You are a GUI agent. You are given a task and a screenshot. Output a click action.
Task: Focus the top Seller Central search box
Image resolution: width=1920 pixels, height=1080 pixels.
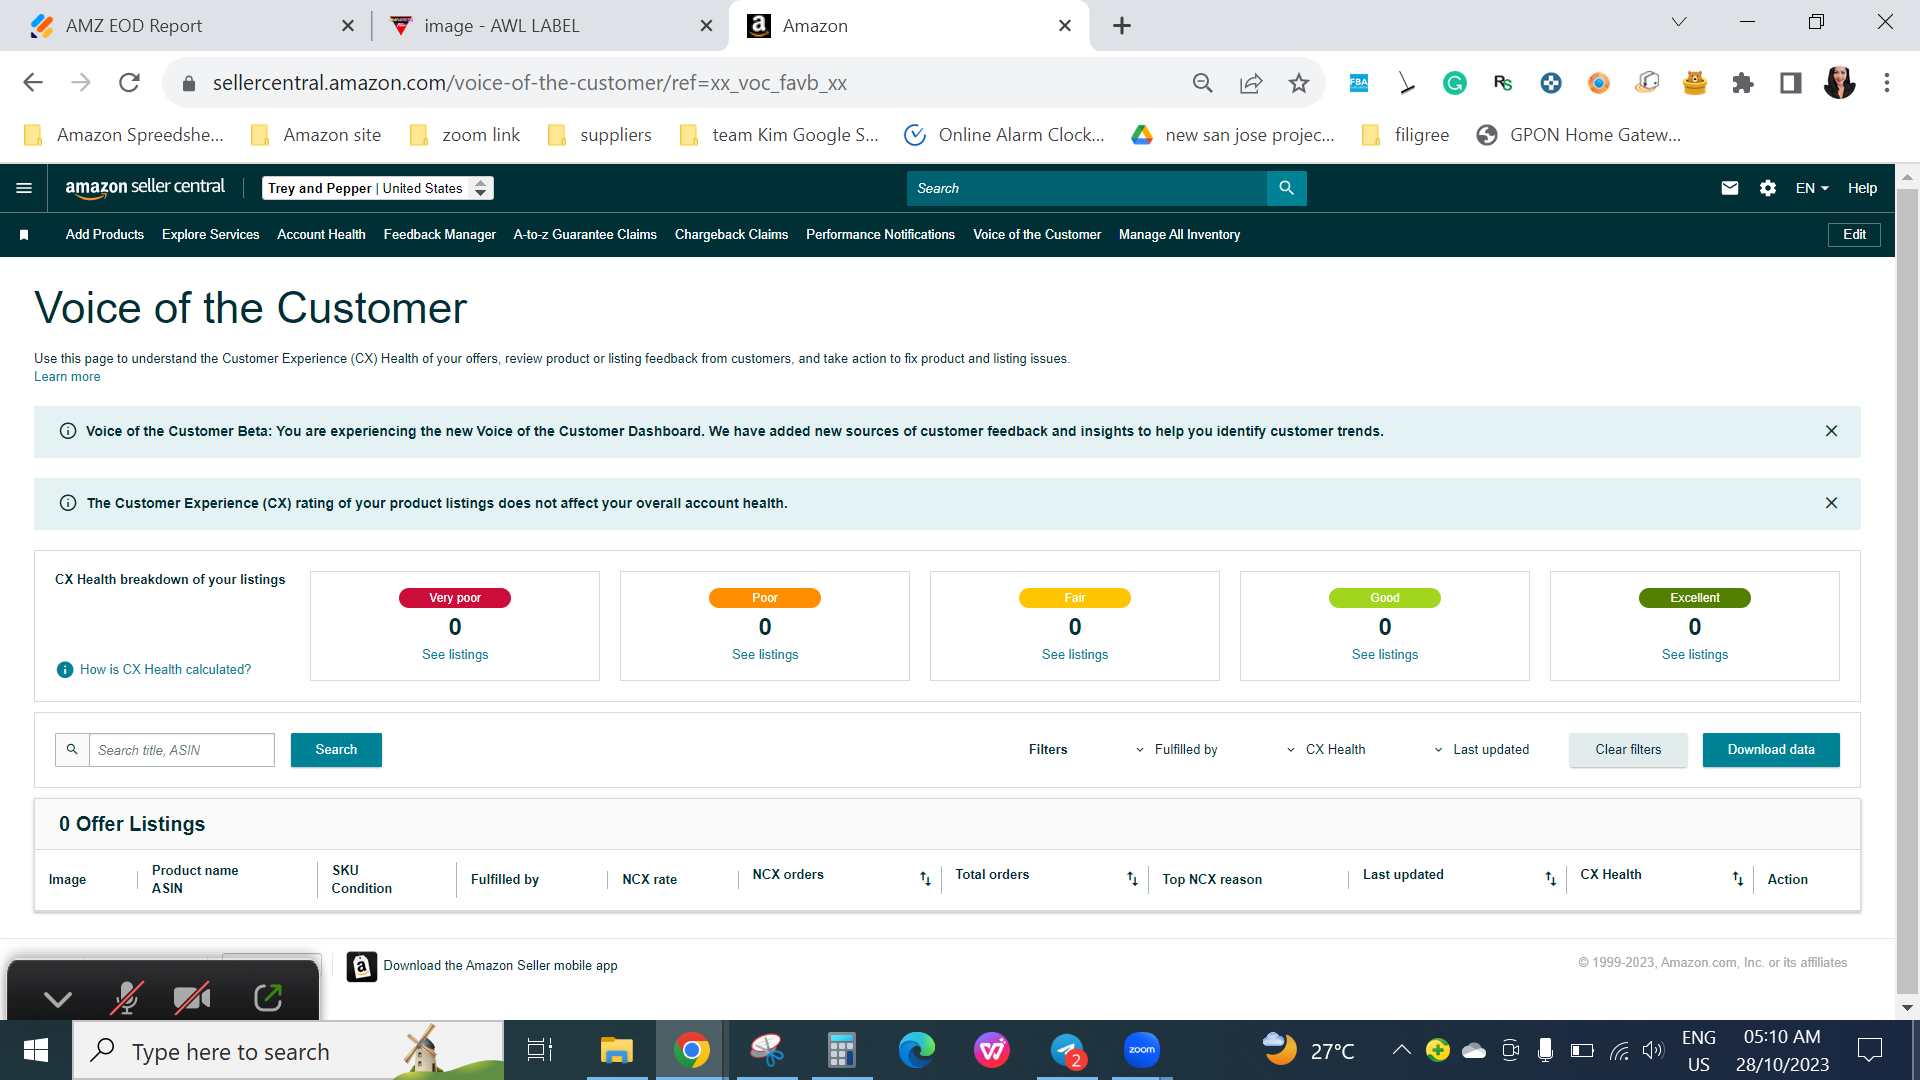(x=1087, y=188)
